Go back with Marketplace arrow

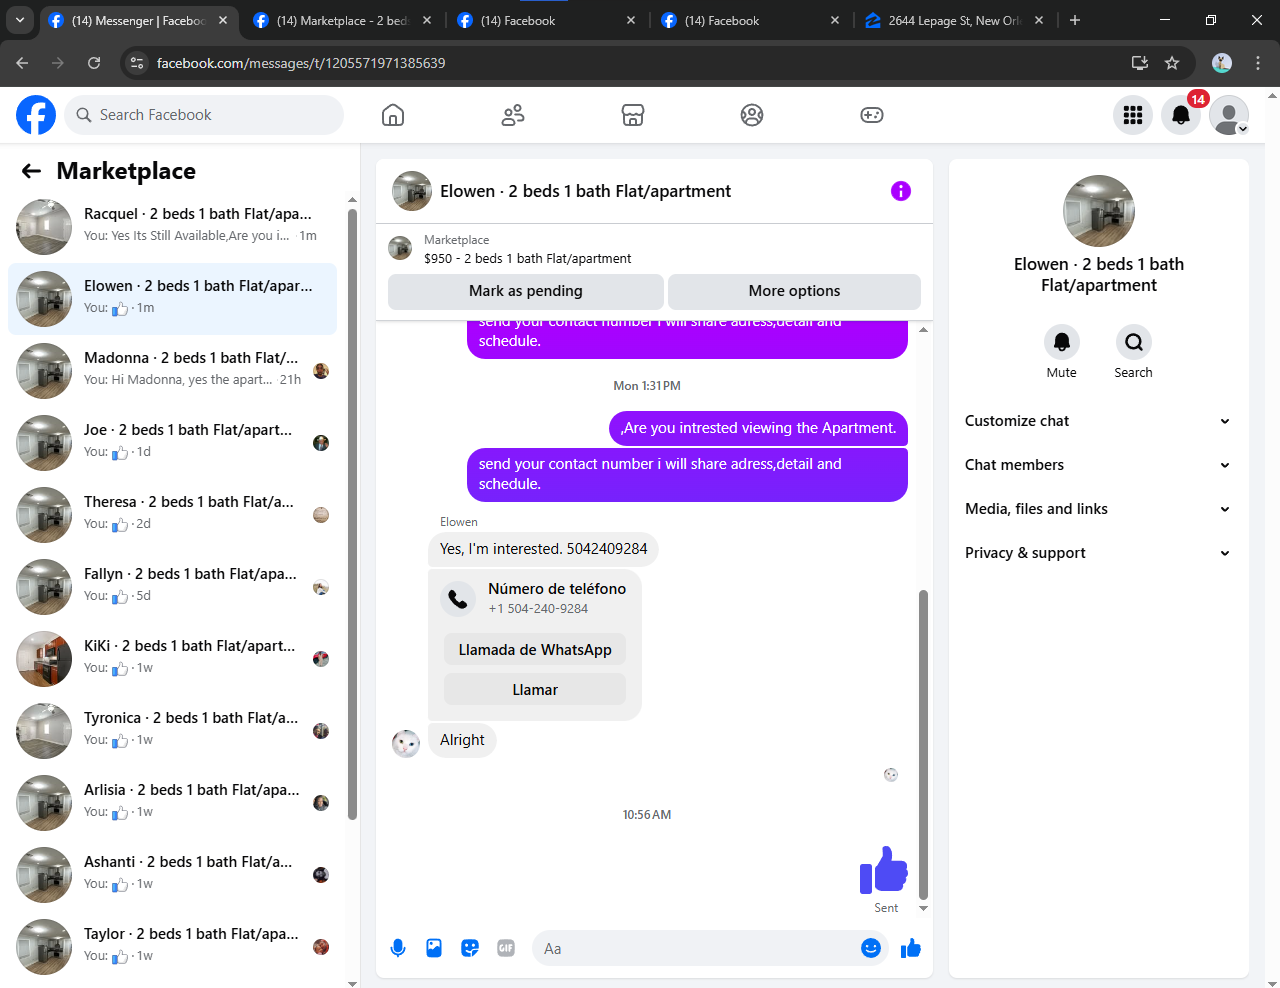point(31,171)
